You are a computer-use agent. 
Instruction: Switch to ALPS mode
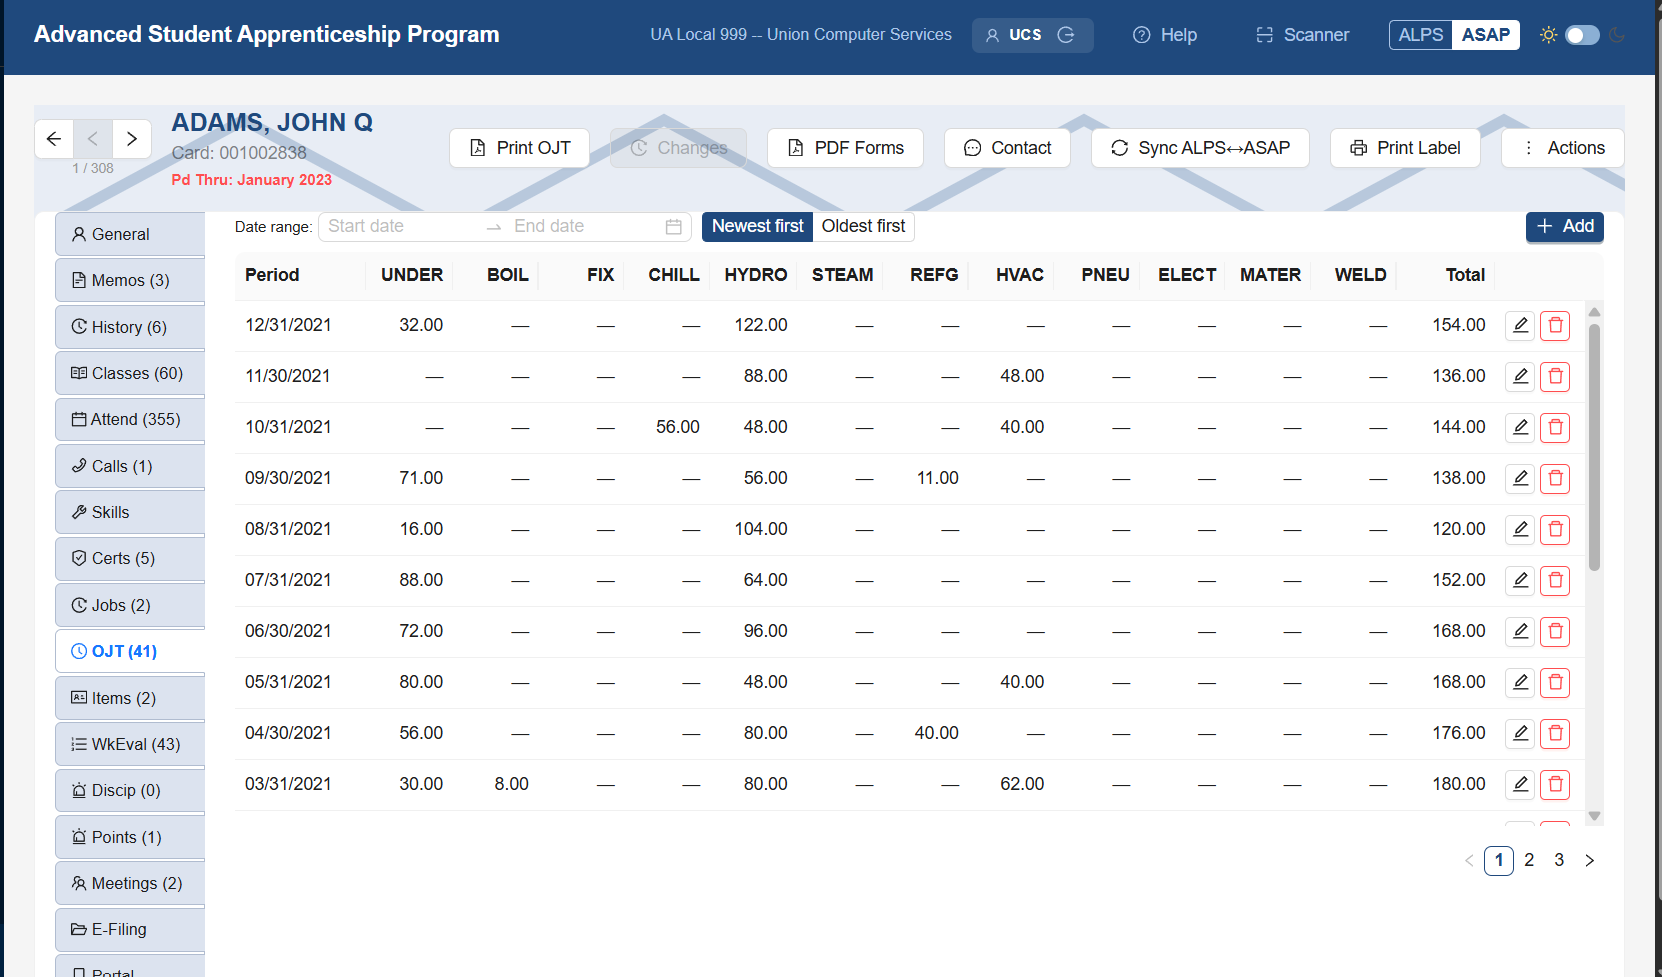[x=1420, y=35]
